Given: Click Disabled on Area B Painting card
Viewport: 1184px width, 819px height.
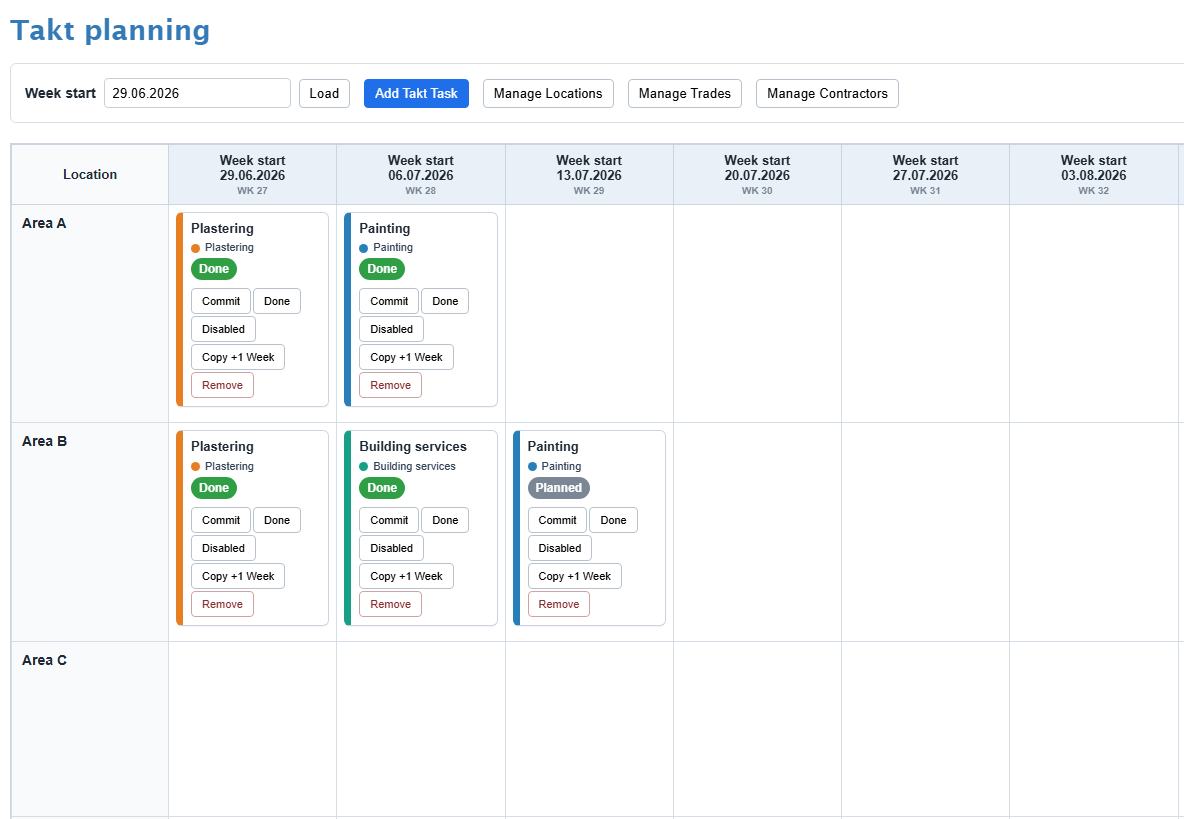Looking at the screenshot, I should coord(560,548).
